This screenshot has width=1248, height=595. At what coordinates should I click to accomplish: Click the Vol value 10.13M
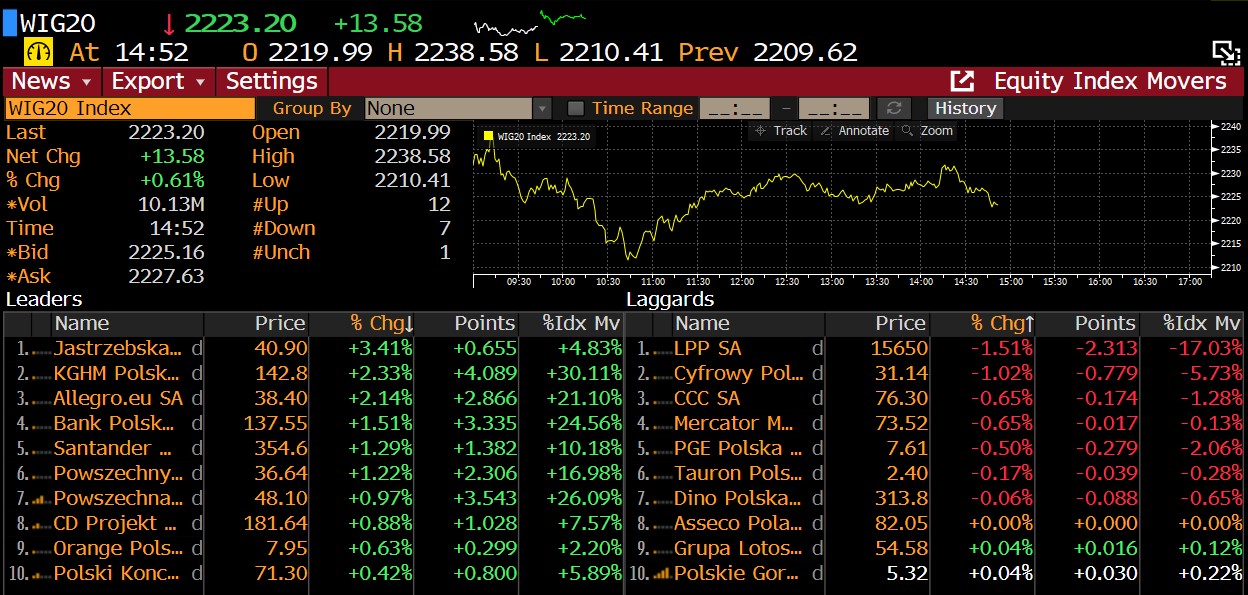coord(172,204)
